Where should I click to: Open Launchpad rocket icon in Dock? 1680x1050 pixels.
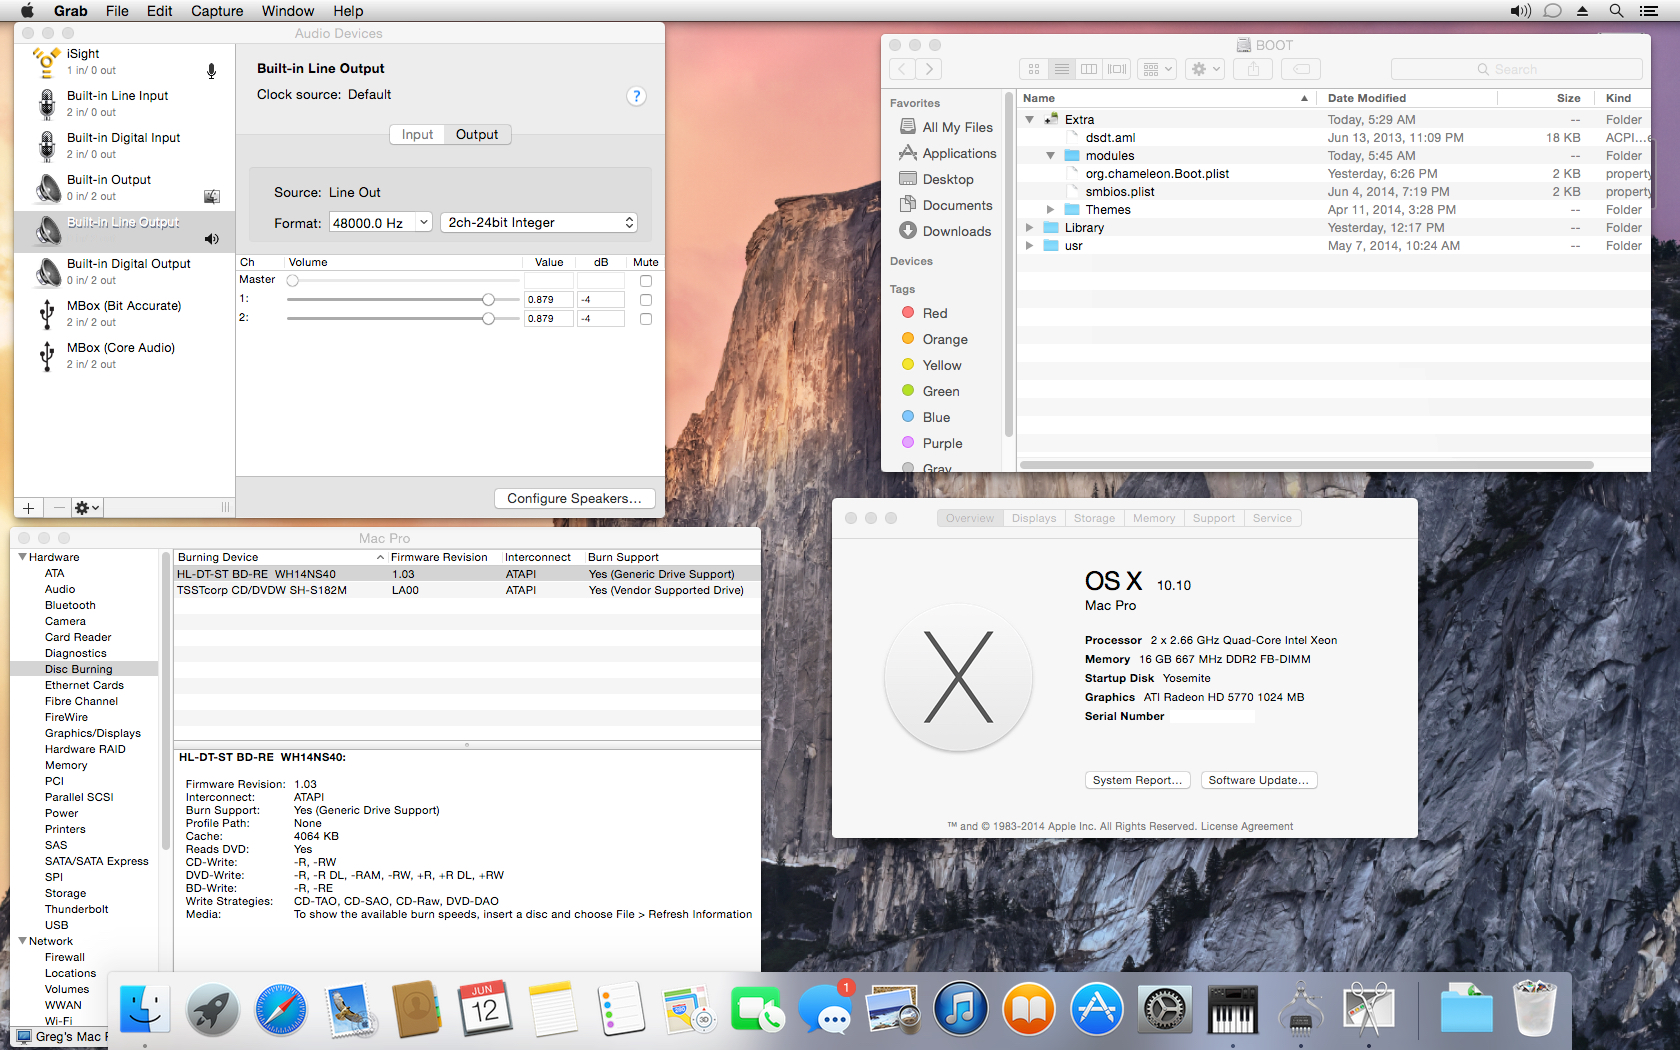coord(212,1008)
